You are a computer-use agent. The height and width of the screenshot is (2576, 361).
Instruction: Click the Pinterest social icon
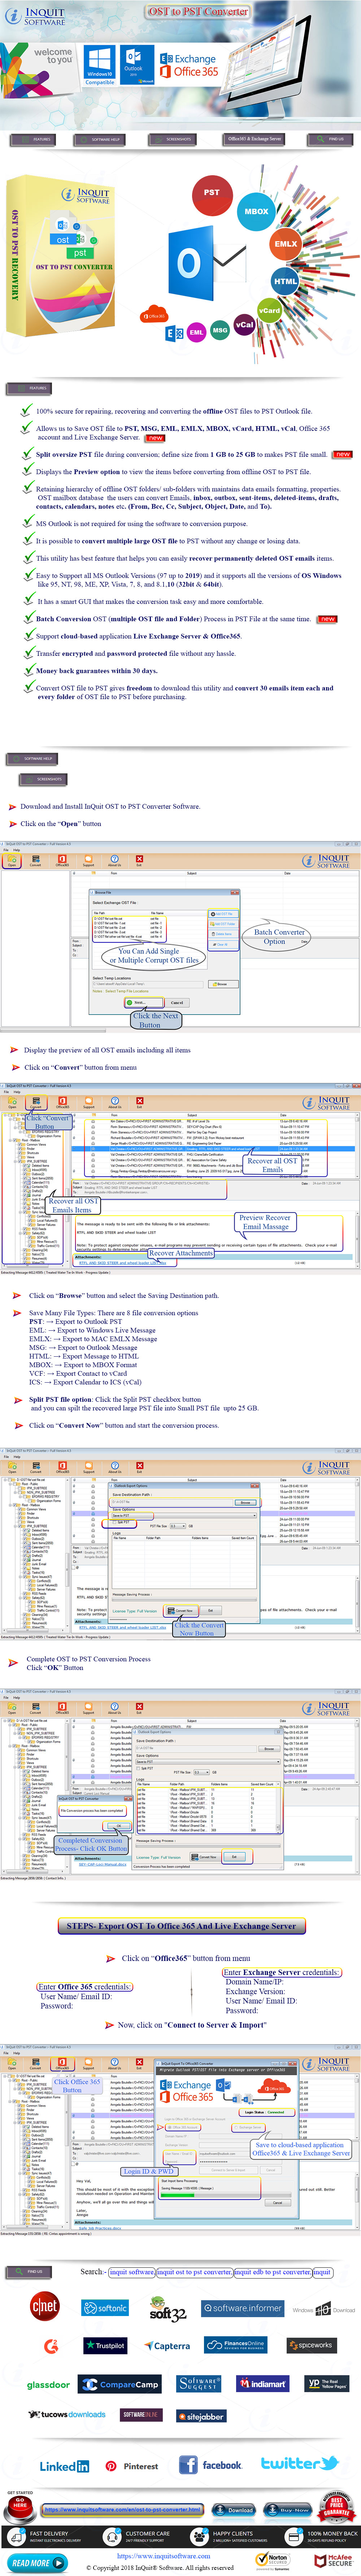click(132, 2466)
